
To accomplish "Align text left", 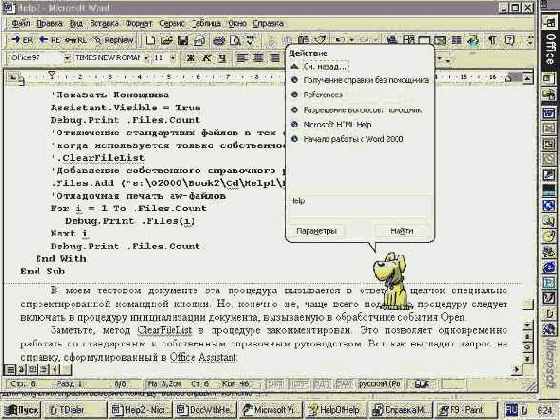I will [242, 58].
